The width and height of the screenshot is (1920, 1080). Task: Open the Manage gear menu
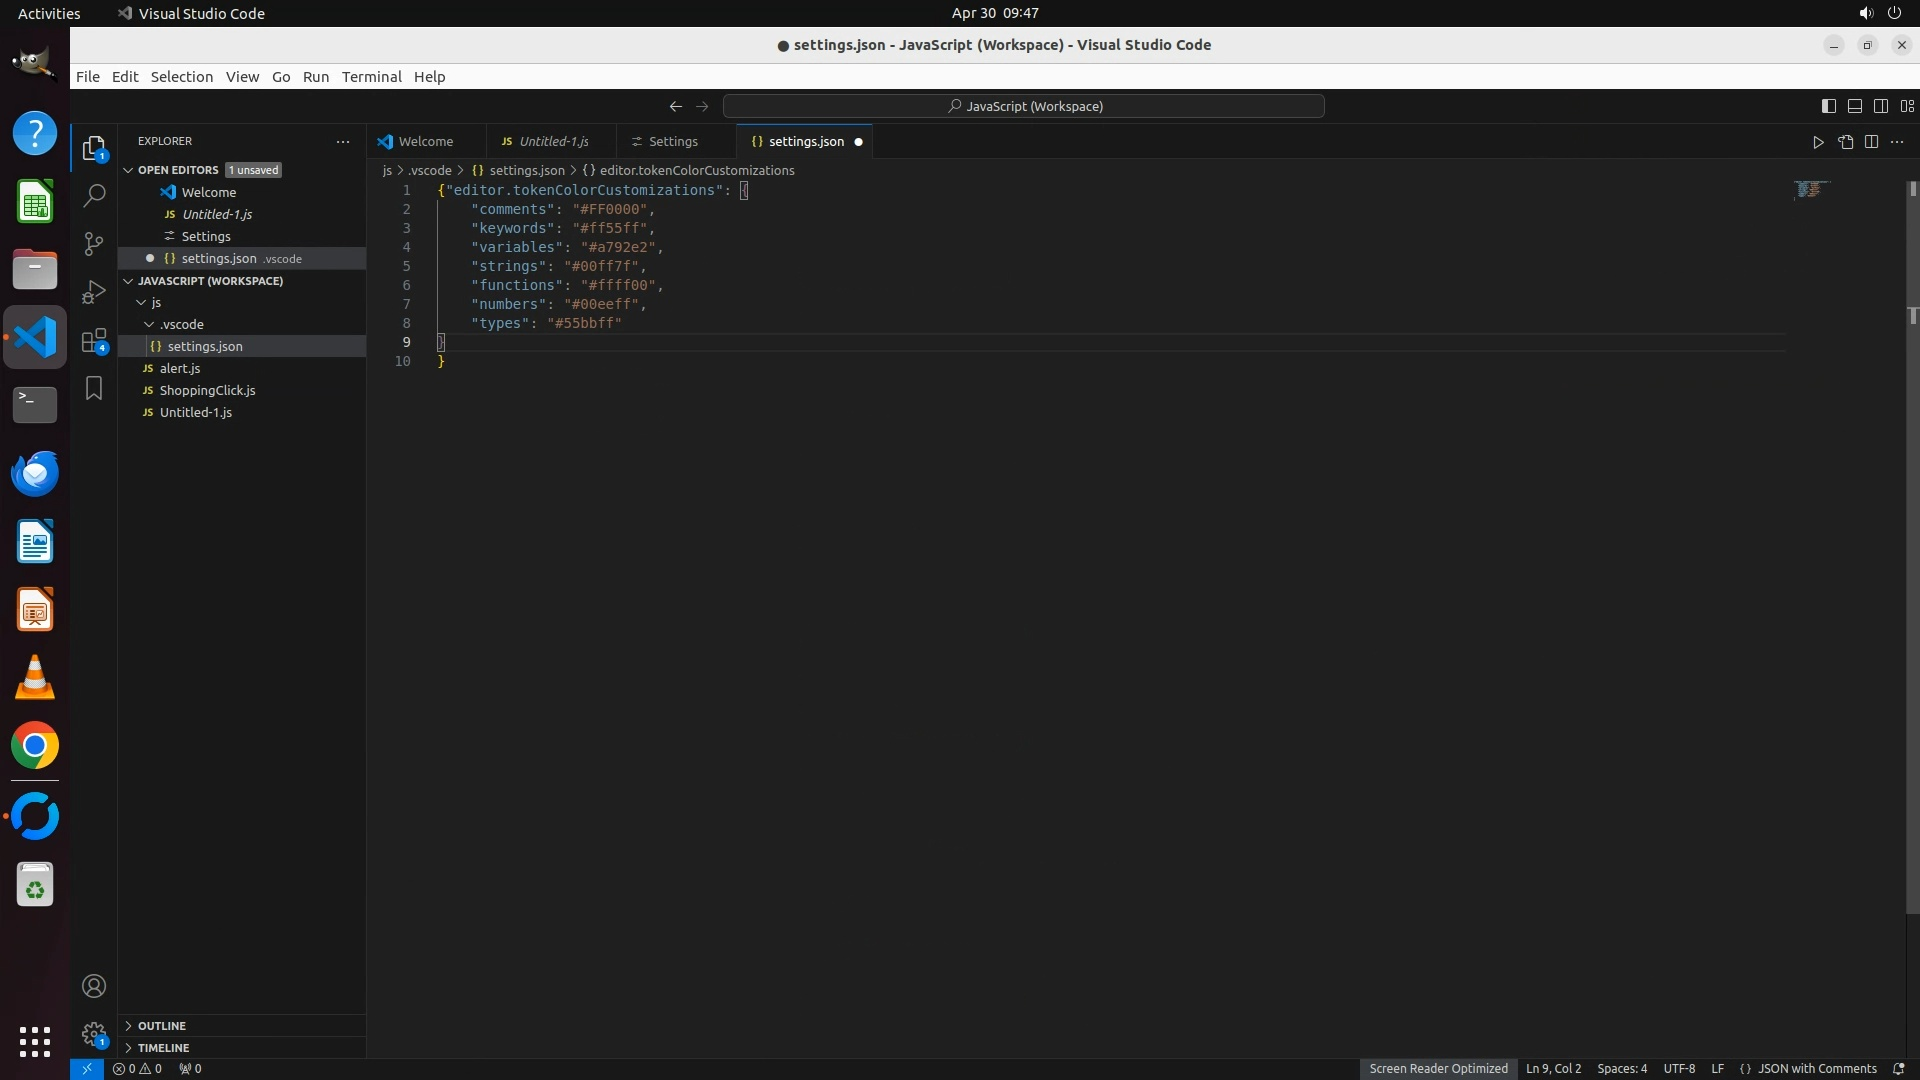click(x=94, y=1033)
